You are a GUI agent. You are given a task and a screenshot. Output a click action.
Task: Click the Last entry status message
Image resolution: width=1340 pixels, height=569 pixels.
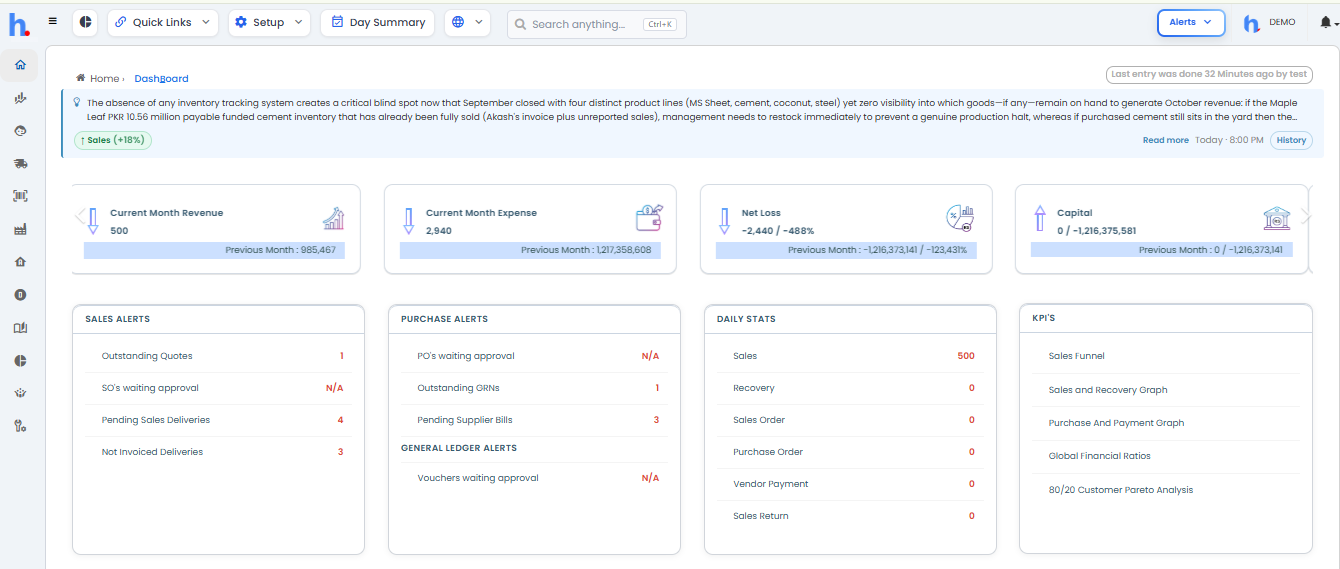(x=1210, y=74)
